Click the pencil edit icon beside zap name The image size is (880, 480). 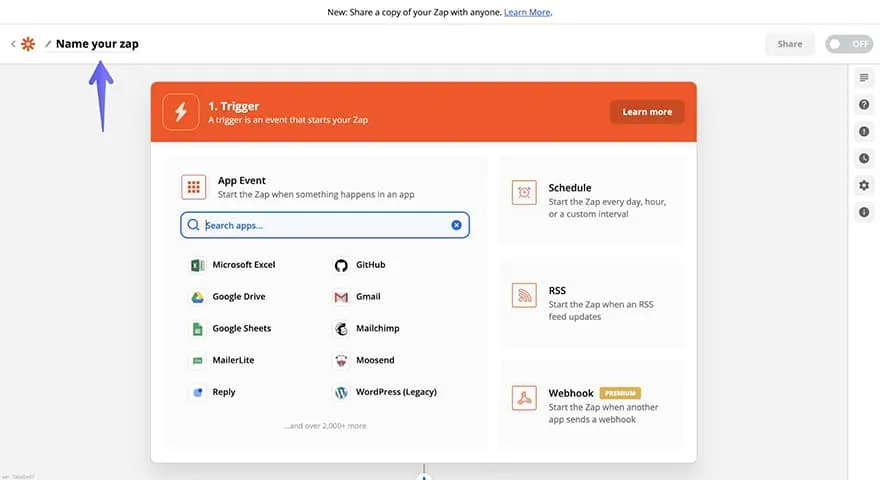[x=48, y=44]
